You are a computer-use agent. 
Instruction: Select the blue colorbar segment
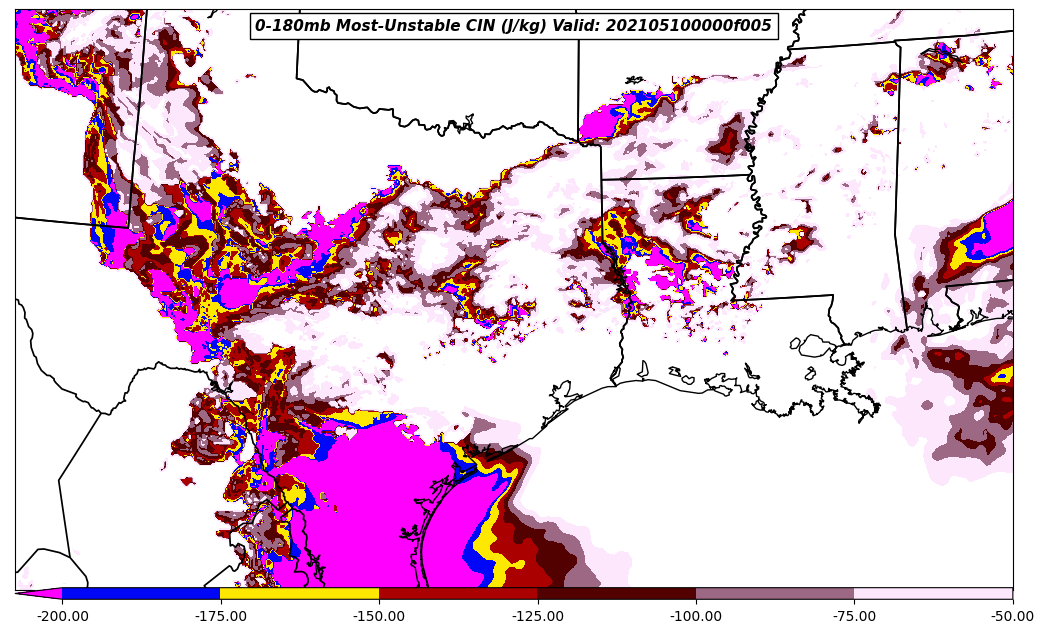pos(141,593)
